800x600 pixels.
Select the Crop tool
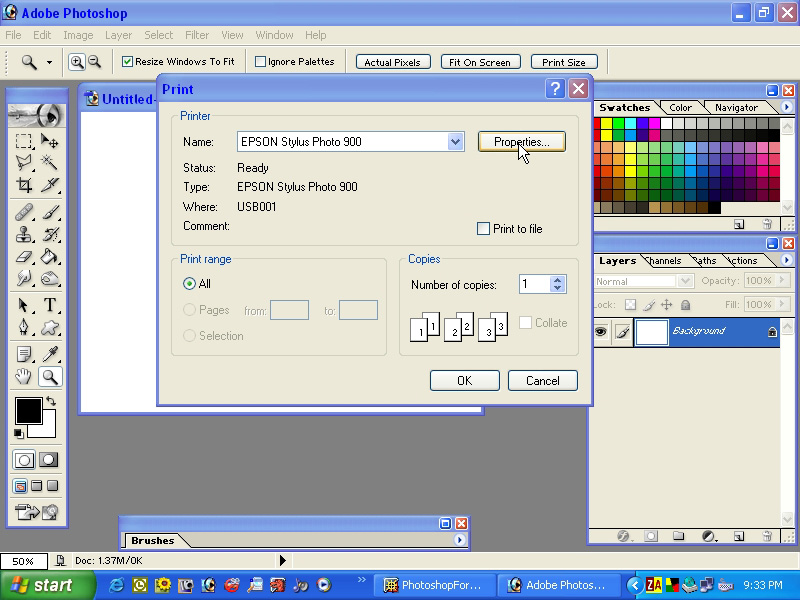(x=25, y=186)
